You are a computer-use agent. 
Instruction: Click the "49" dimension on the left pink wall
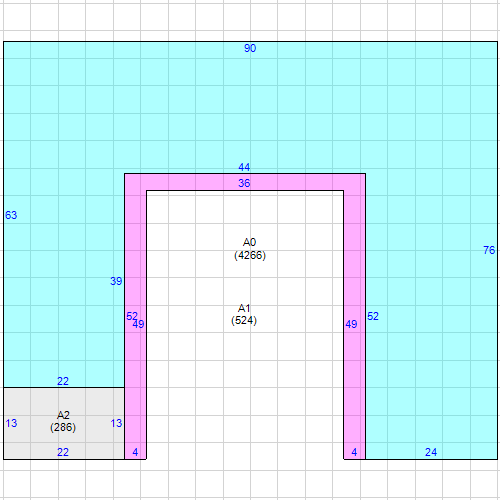coord(139,324)
